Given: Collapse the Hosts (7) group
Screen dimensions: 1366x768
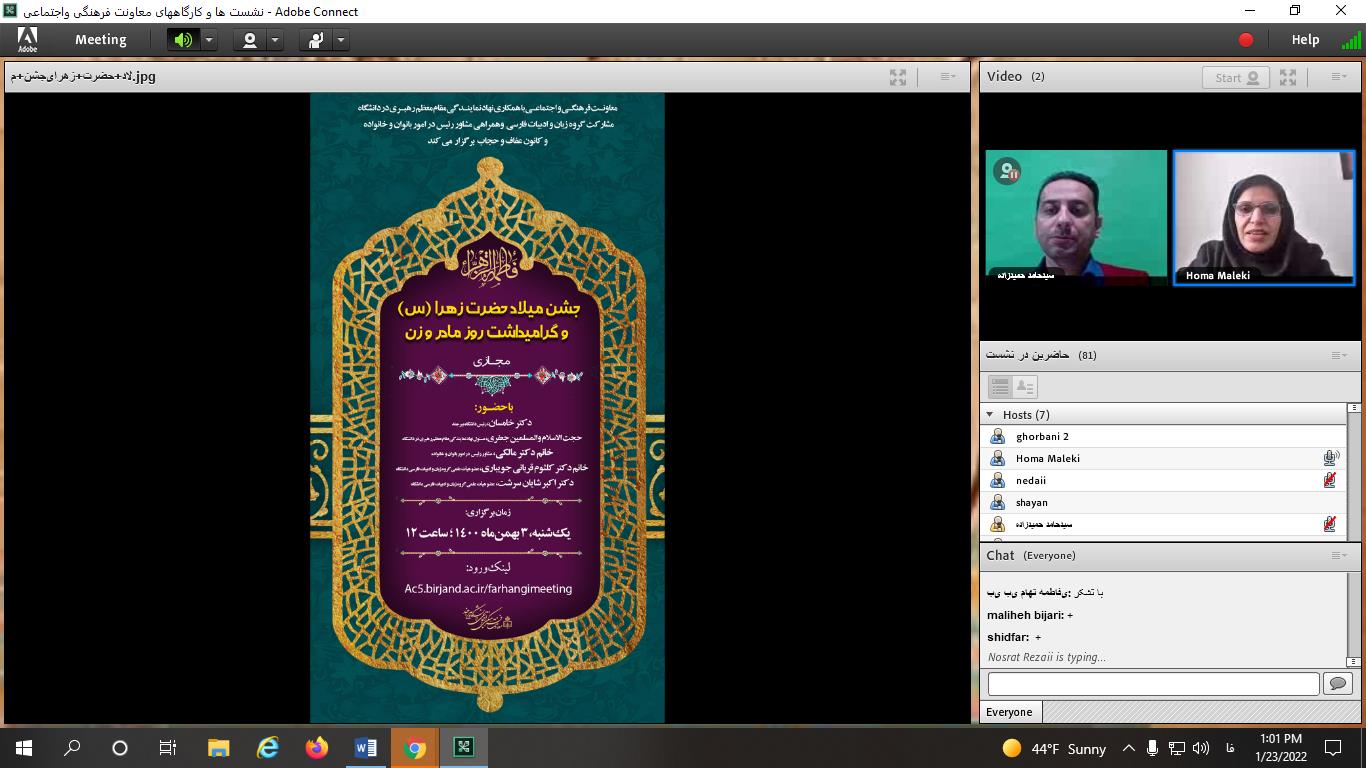Looking at the screenshot, I should pyautogui.click(x=990, y=415).
